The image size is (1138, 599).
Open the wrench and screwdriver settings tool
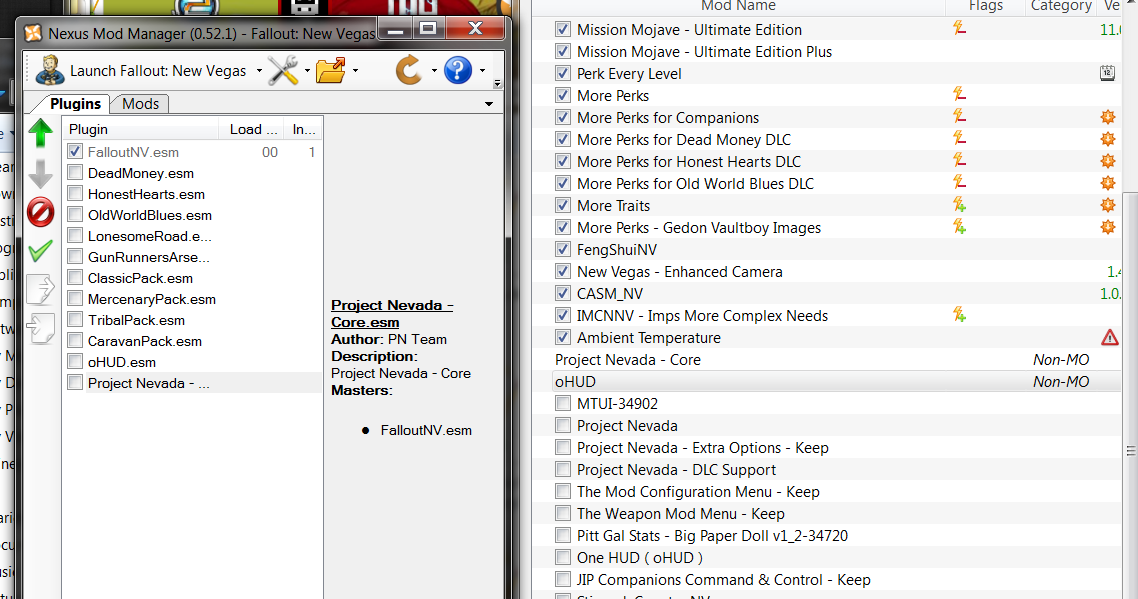[282, 70]
